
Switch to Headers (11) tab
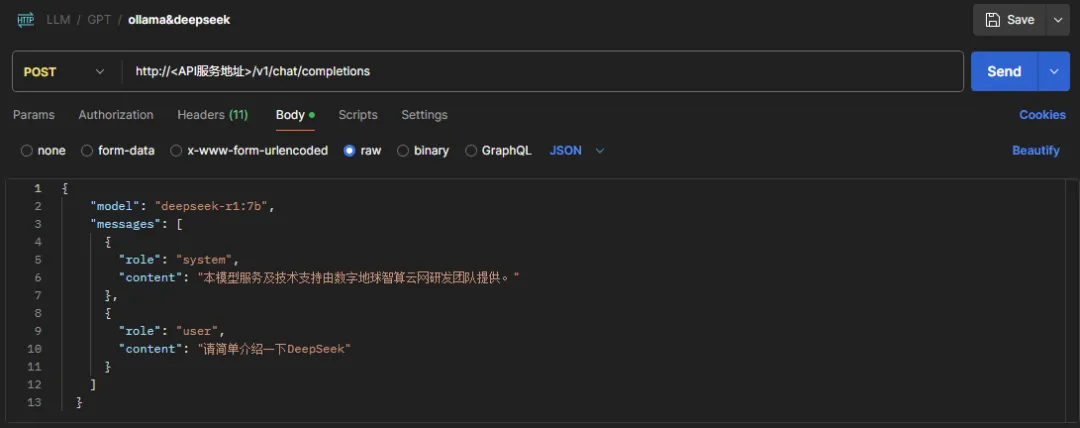click(x=212, y=115)
